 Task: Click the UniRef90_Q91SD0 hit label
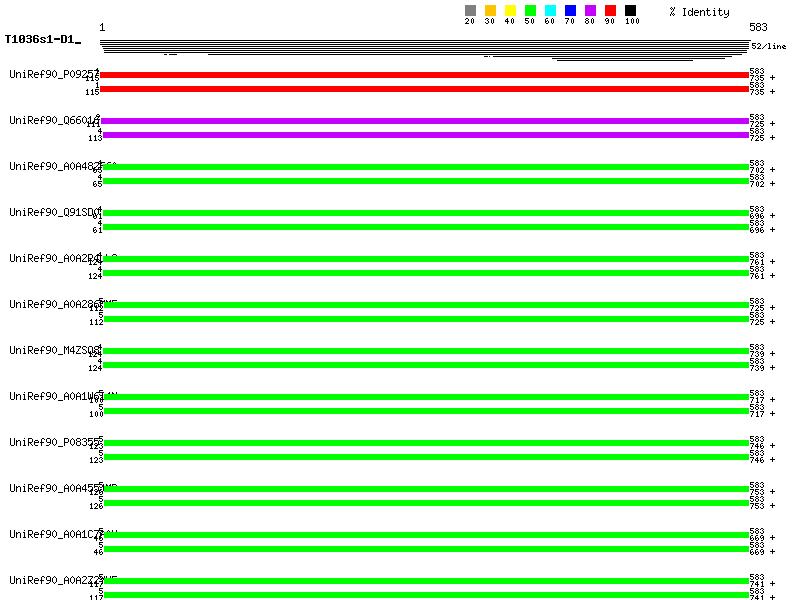[52, 212]
